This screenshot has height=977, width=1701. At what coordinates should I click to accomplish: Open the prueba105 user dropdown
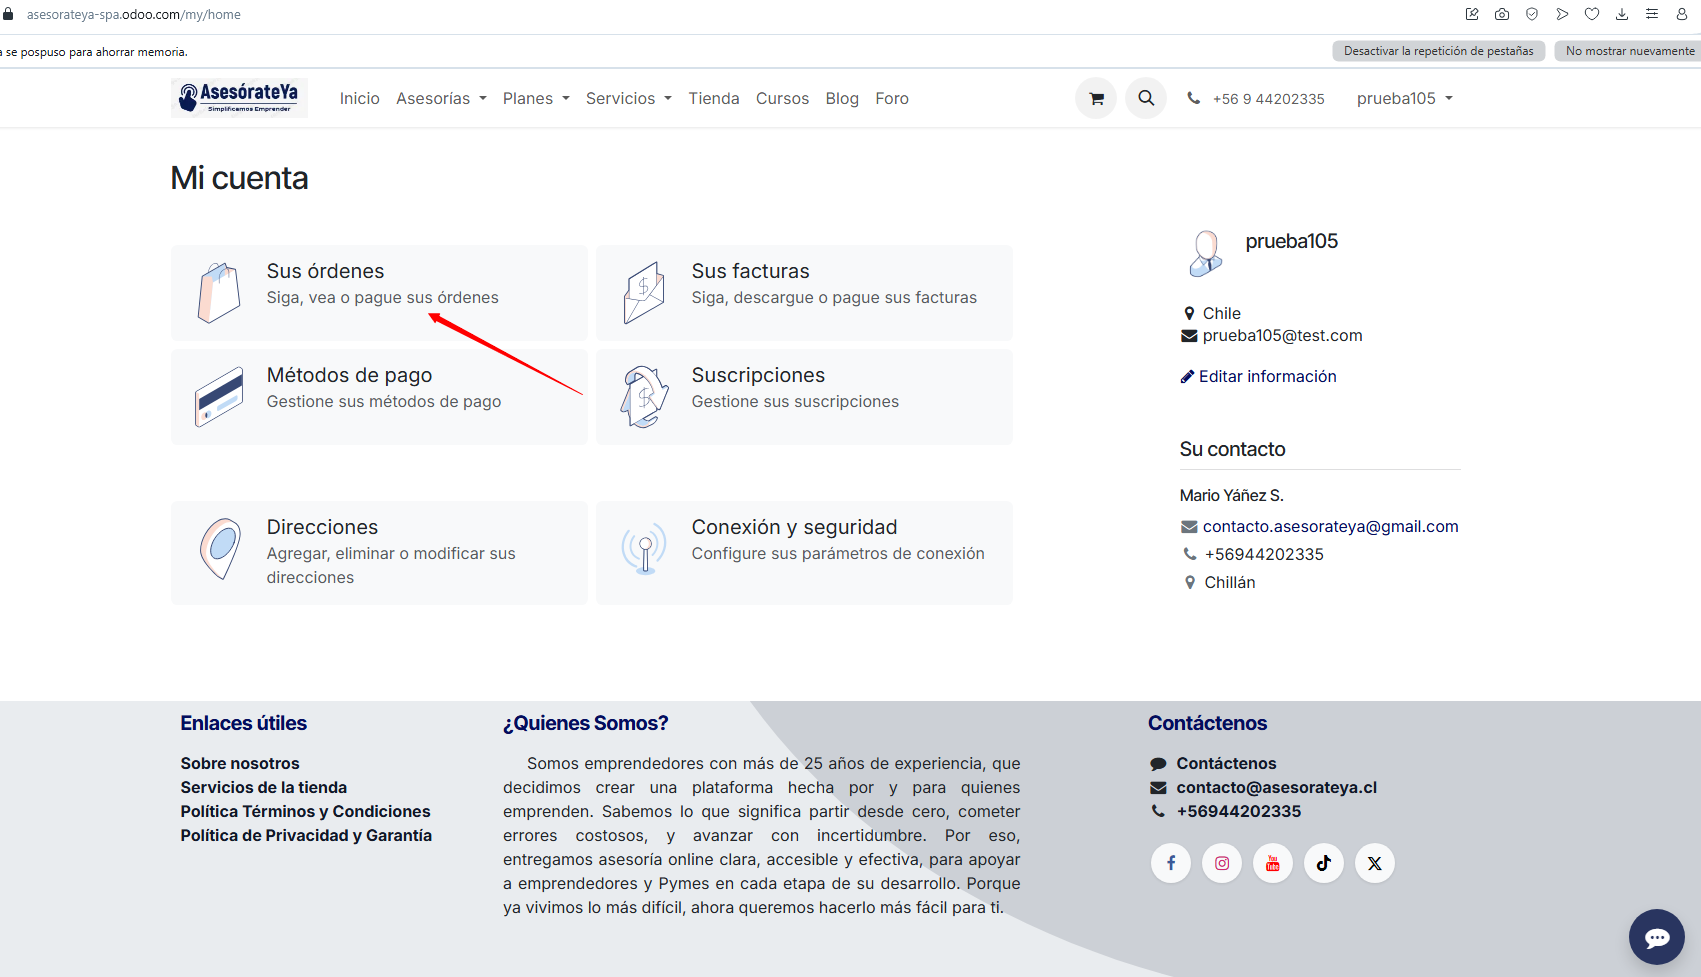(x=1404, y=98)
